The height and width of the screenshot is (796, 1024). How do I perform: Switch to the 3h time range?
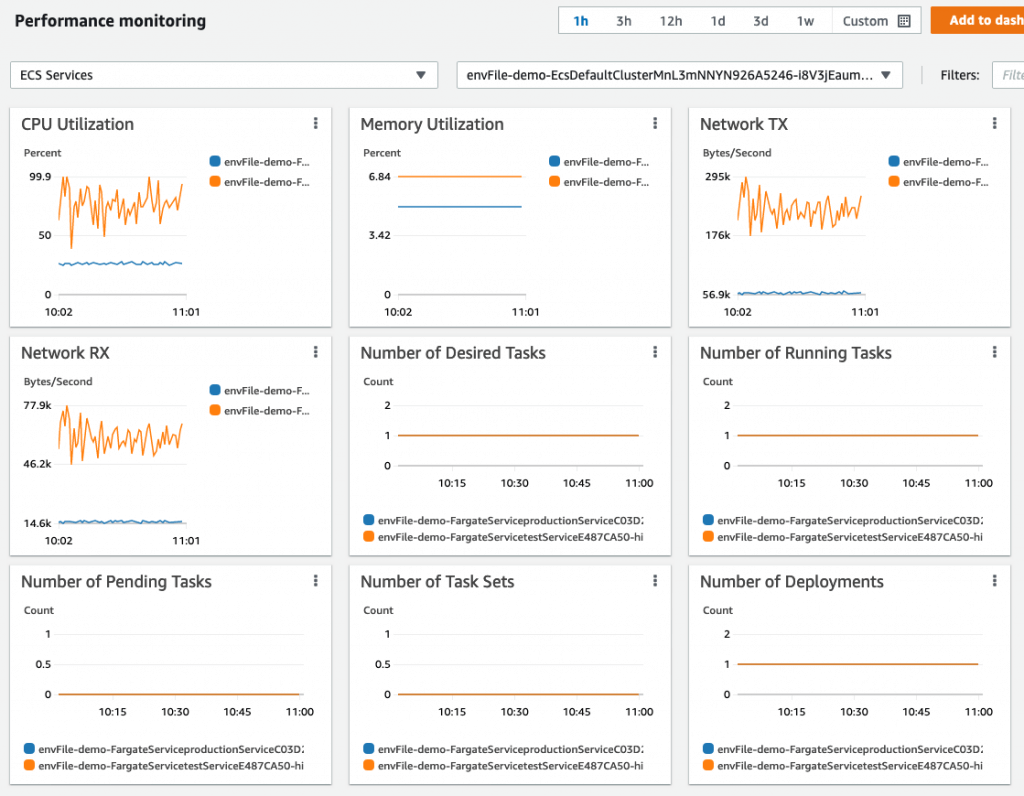(624, 20)
